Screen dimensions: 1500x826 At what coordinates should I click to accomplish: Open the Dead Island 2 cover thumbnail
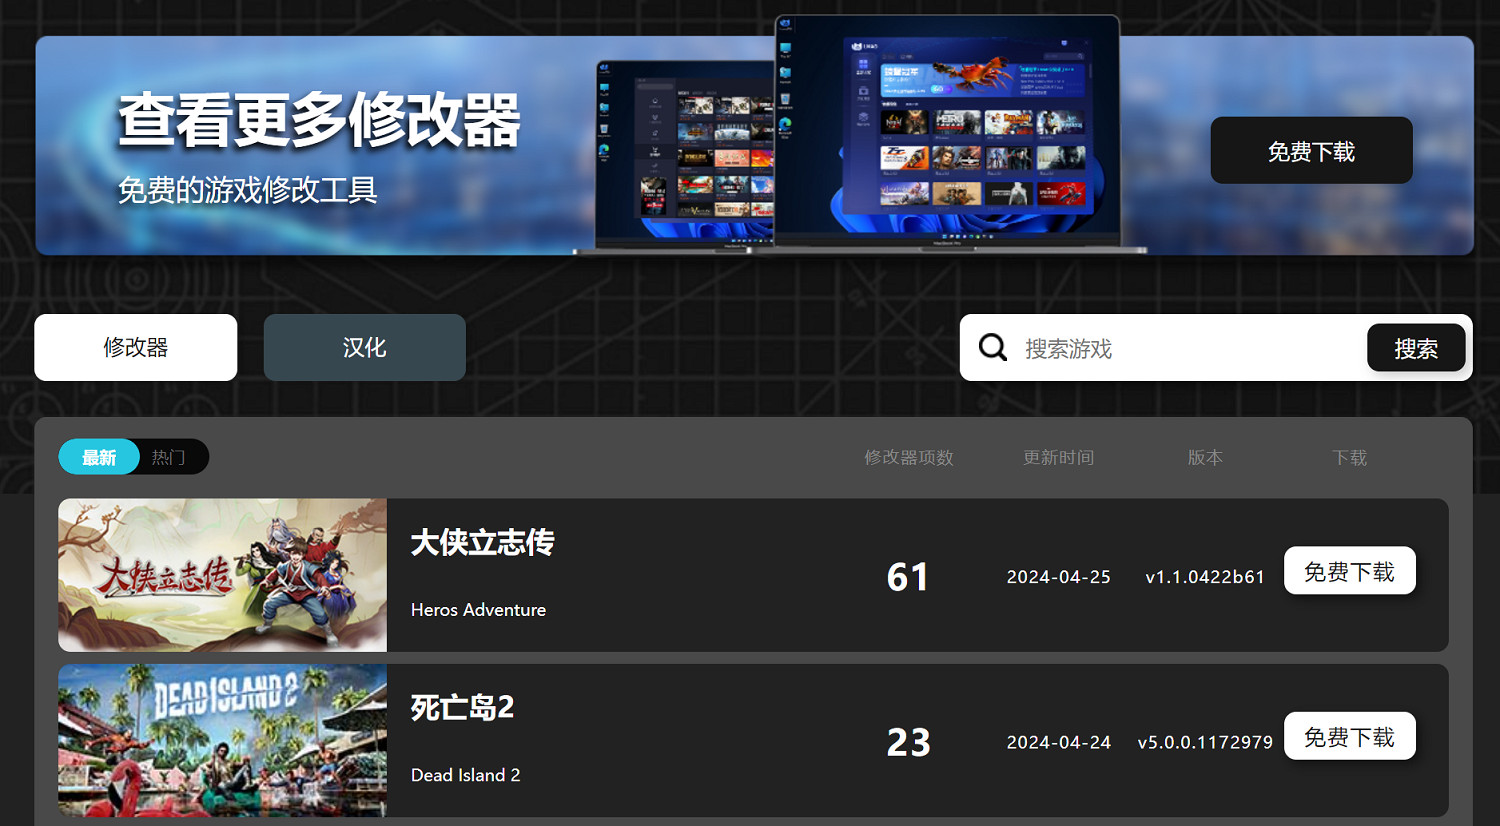223,740
